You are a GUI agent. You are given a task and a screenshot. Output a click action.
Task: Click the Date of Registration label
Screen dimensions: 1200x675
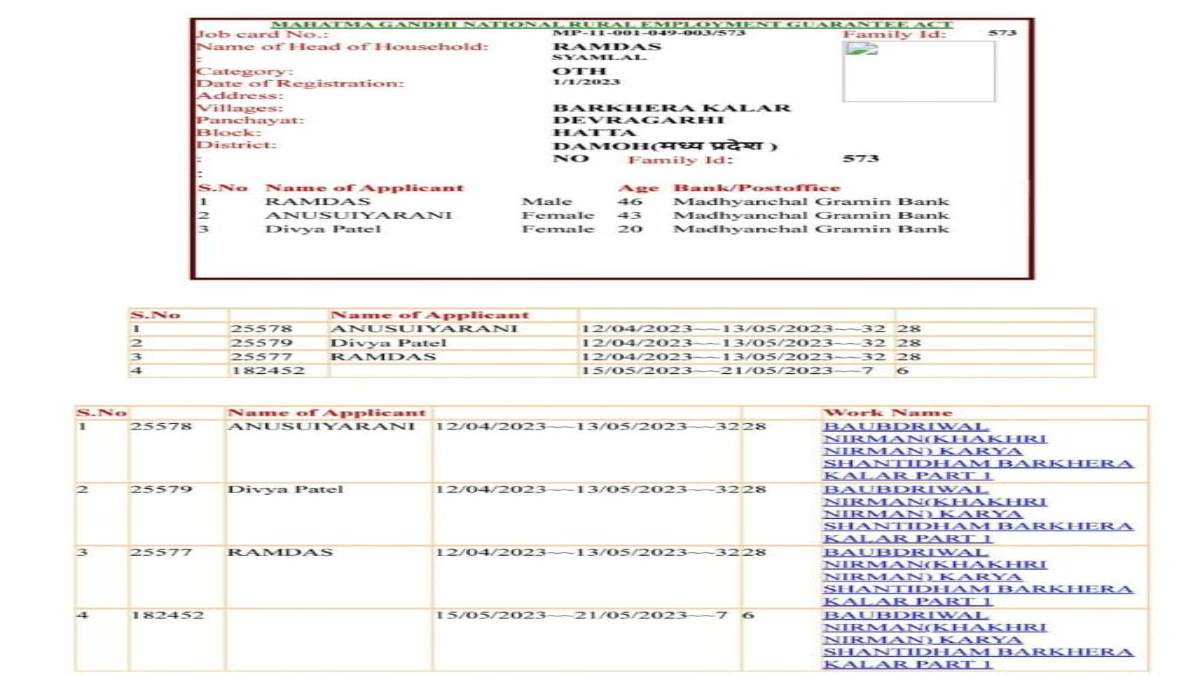click(x=300, y=83)
